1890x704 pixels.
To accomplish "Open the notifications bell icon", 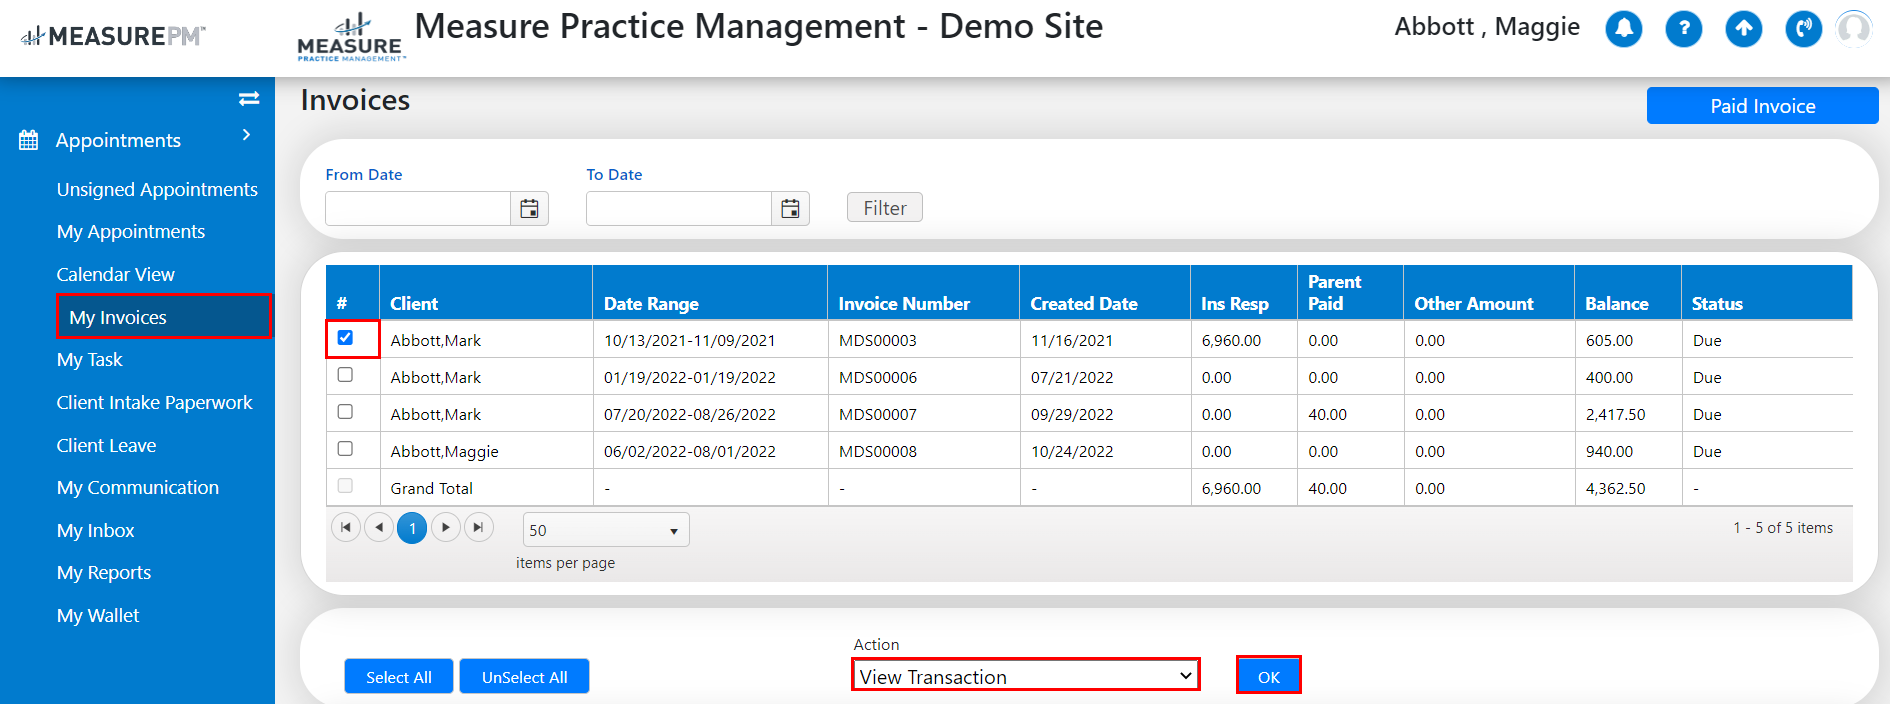I will point(1624,28).
